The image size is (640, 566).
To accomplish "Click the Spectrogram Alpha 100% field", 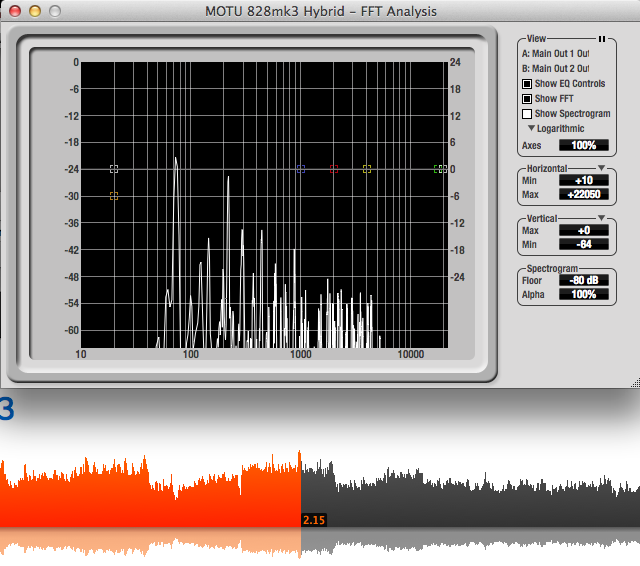I will click(584, 294).
